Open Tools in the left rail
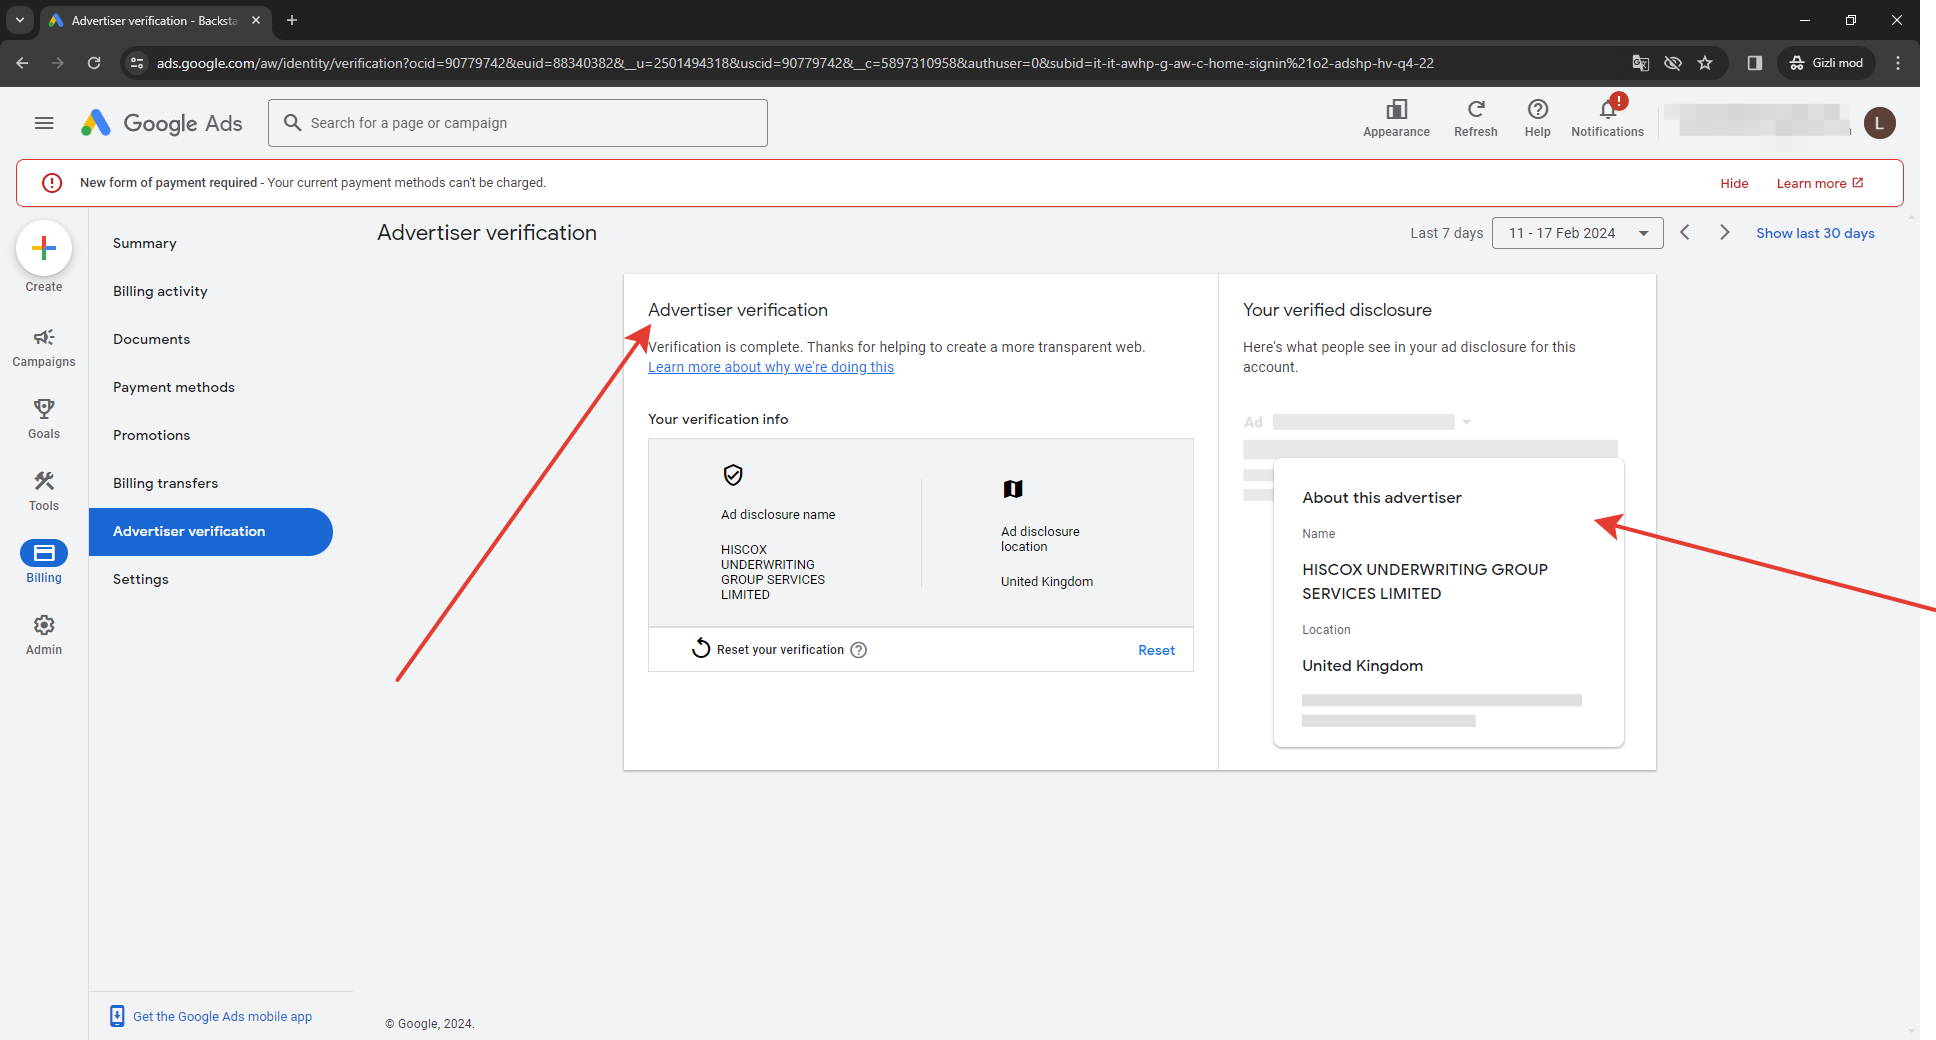The height and width of the screenshot is (1040, 1936). pos(44,491)
